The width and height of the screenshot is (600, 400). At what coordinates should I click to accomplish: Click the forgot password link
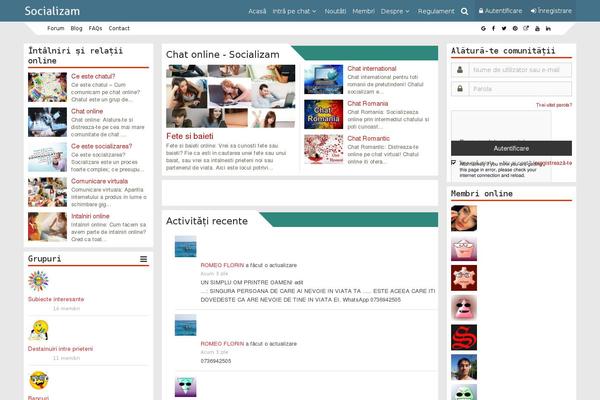click(x=554, y=105)
